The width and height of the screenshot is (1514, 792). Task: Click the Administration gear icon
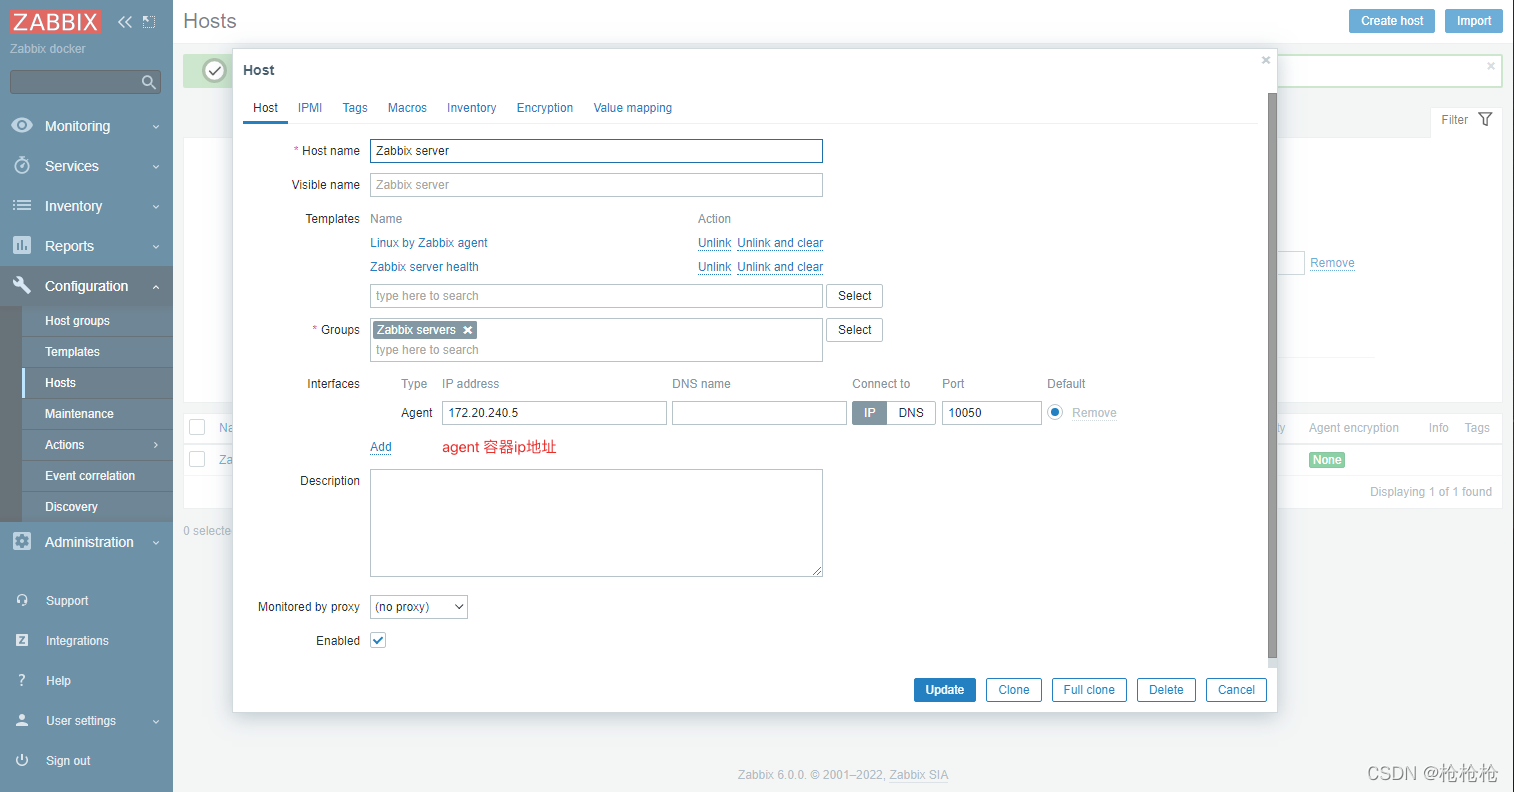[x=22, y=542]
